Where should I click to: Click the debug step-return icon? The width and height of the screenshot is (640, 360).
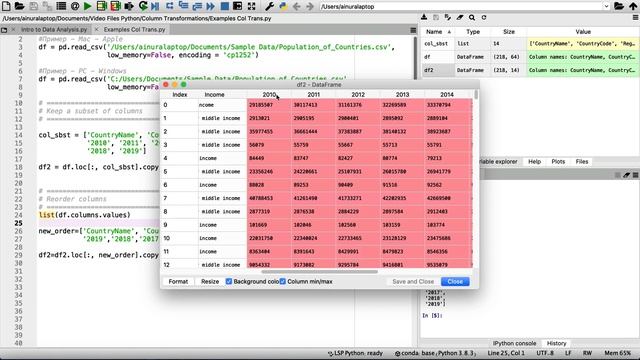[197, 6]
